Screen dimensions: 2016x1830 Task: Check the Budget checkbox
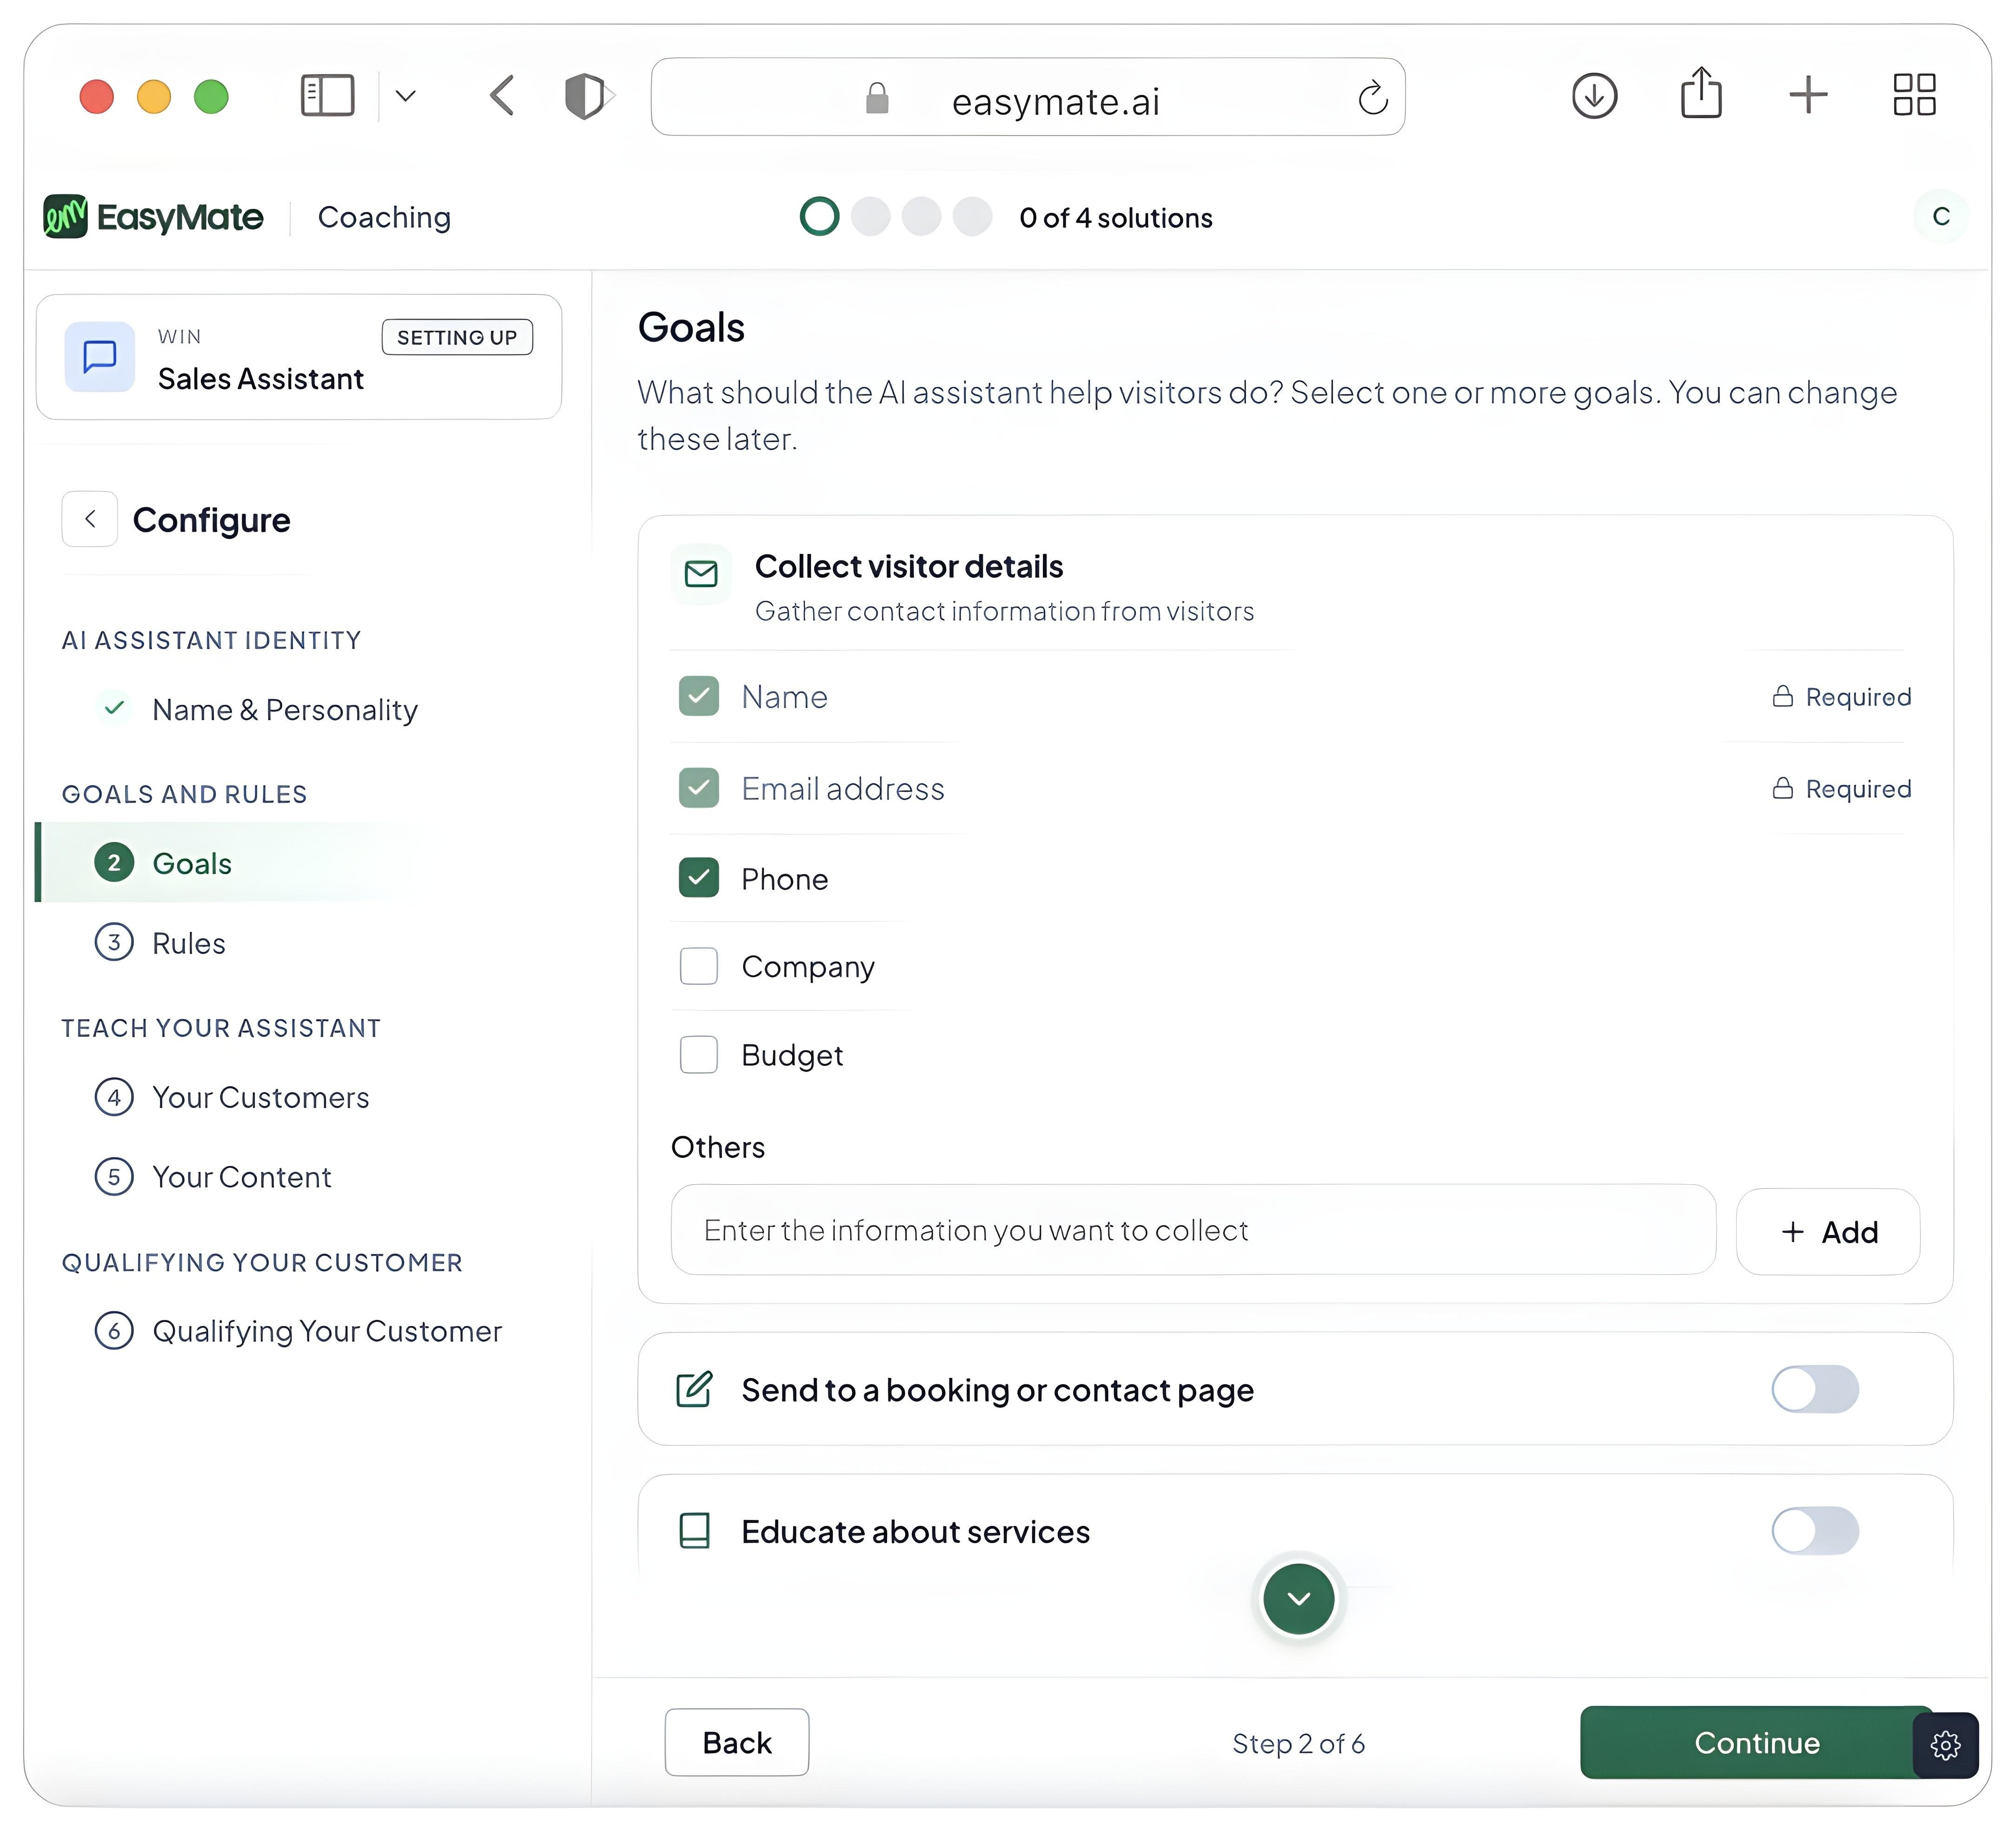click(698, 1054)
